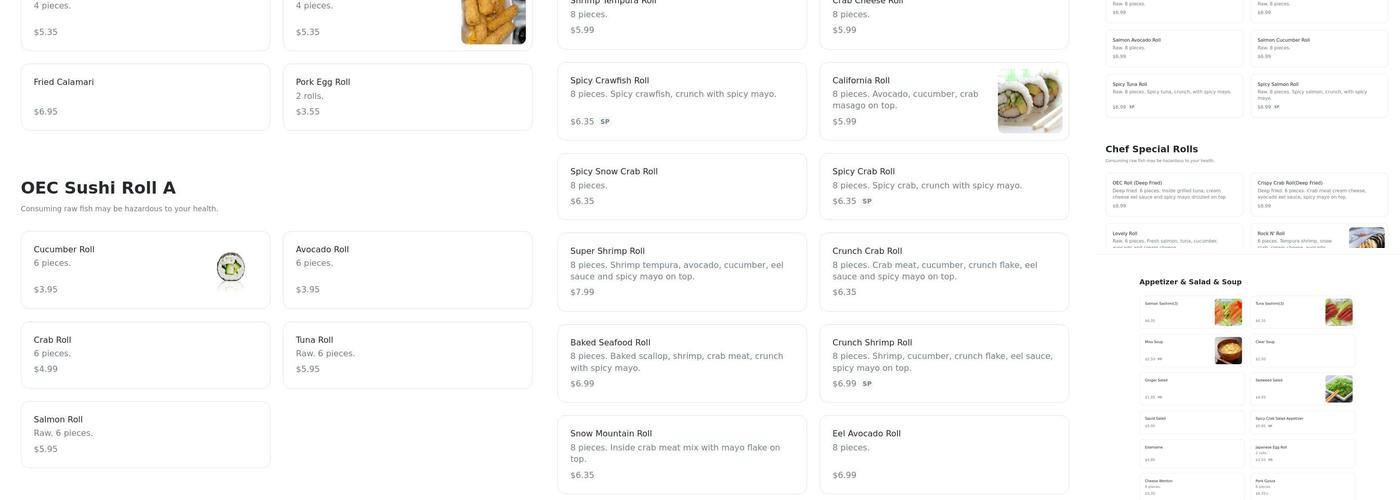Pick the Eel Avocado Roll card
Image resolution: width=1400 pixels, height=500 pixels.
click(943, 454)
